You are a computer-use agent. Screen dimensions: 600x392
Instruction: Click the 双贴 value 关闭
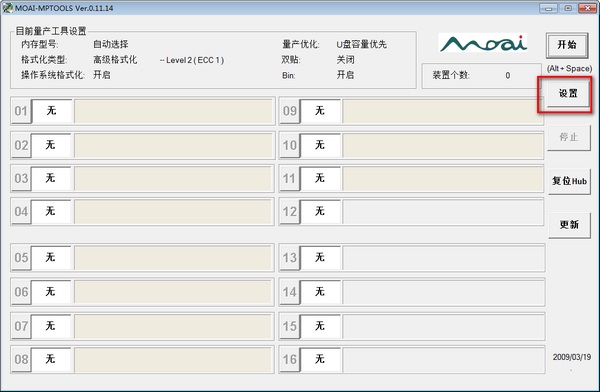pyautogui.click(x=345, y=60)
